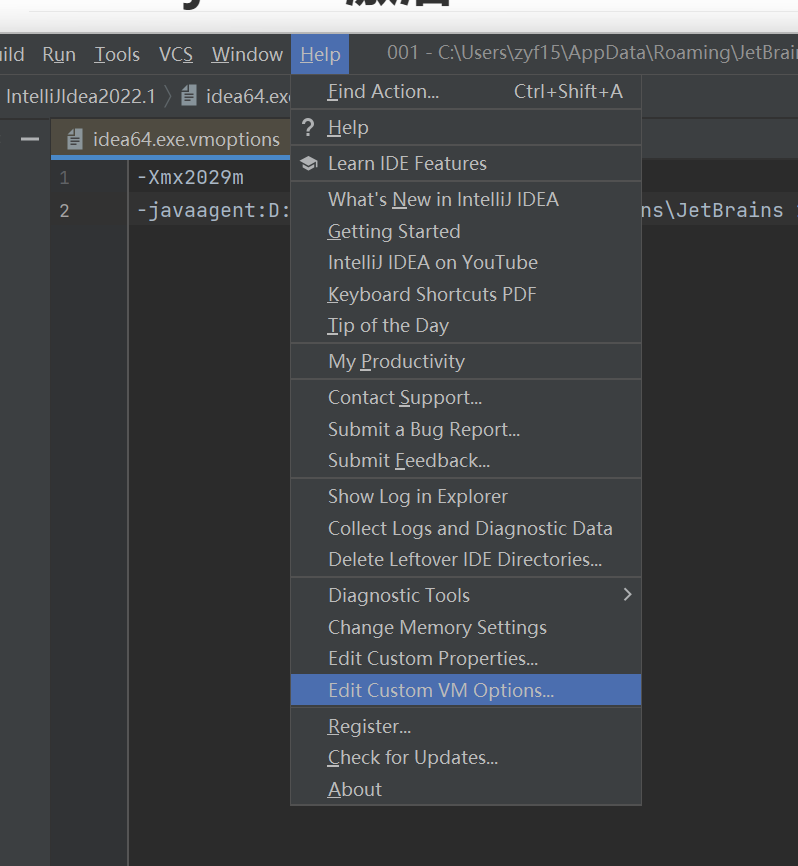The height and width of the screenshot is (866, 798).
Task: Click Keyboard Shortcuts PDF entry
Action: coord(432,294)
